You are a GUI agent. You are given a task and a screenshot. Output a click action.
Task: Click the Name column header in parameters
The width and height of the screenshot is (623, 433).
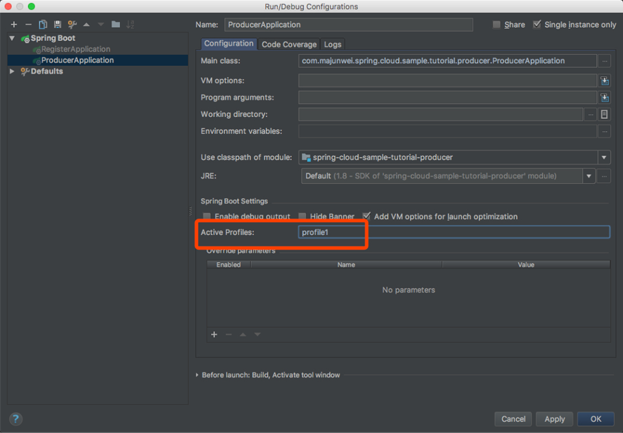tap(346, 265)
